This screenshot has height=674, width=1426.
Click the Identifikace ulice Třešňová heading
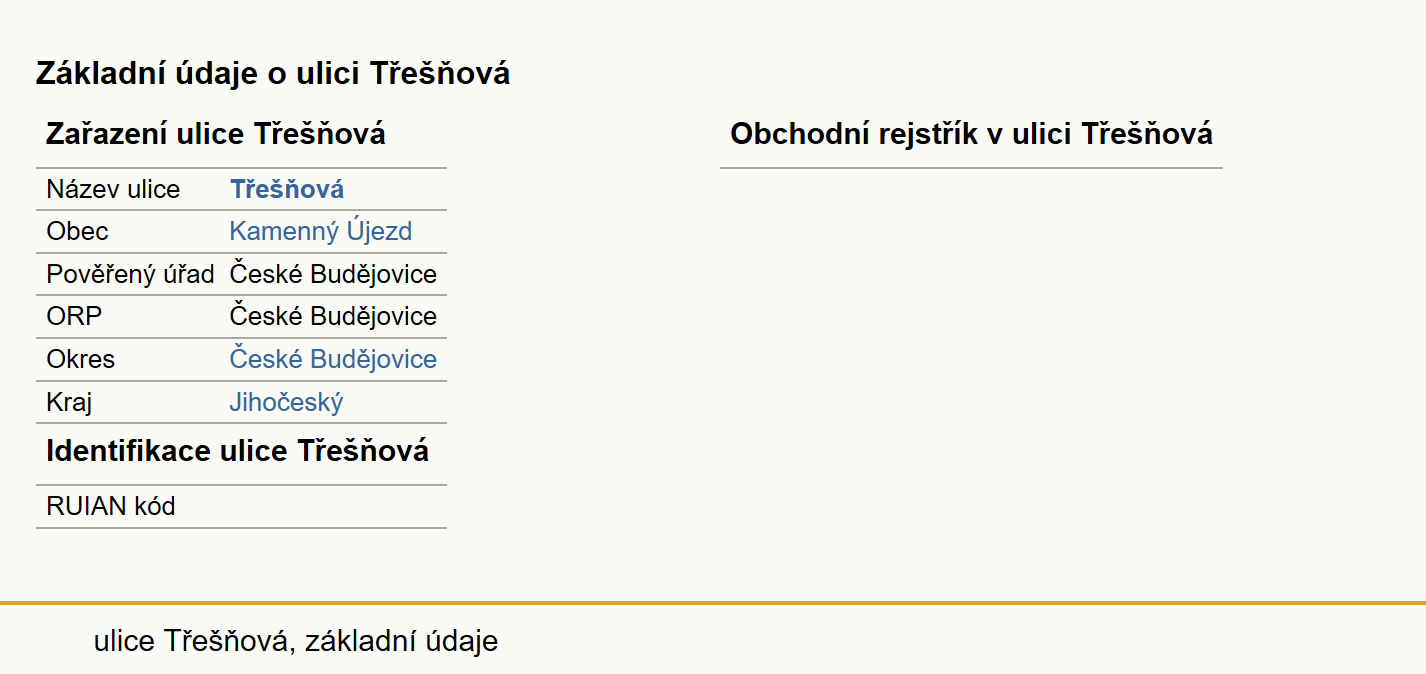tap(237, 451)
